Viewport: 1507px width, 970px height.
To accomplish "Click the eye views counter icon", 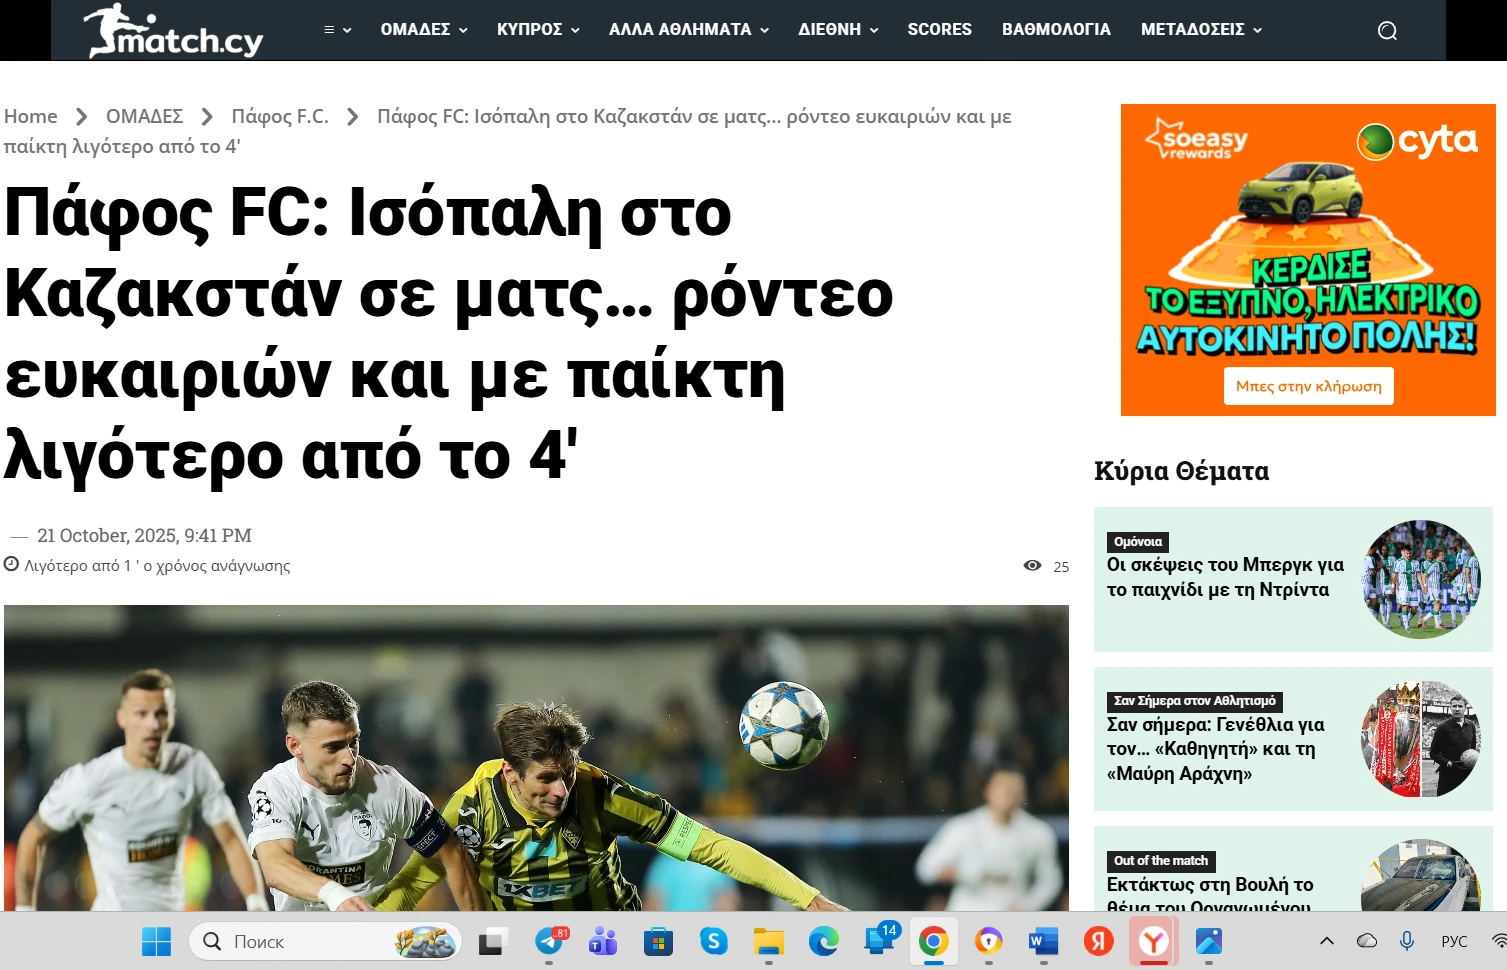I will pos(1032,566).
